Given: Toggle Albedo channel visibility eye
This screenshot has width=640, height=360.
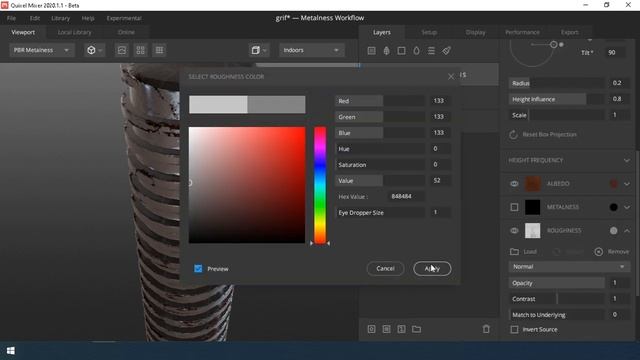Looking at the screenshot, I should point(514,184).
